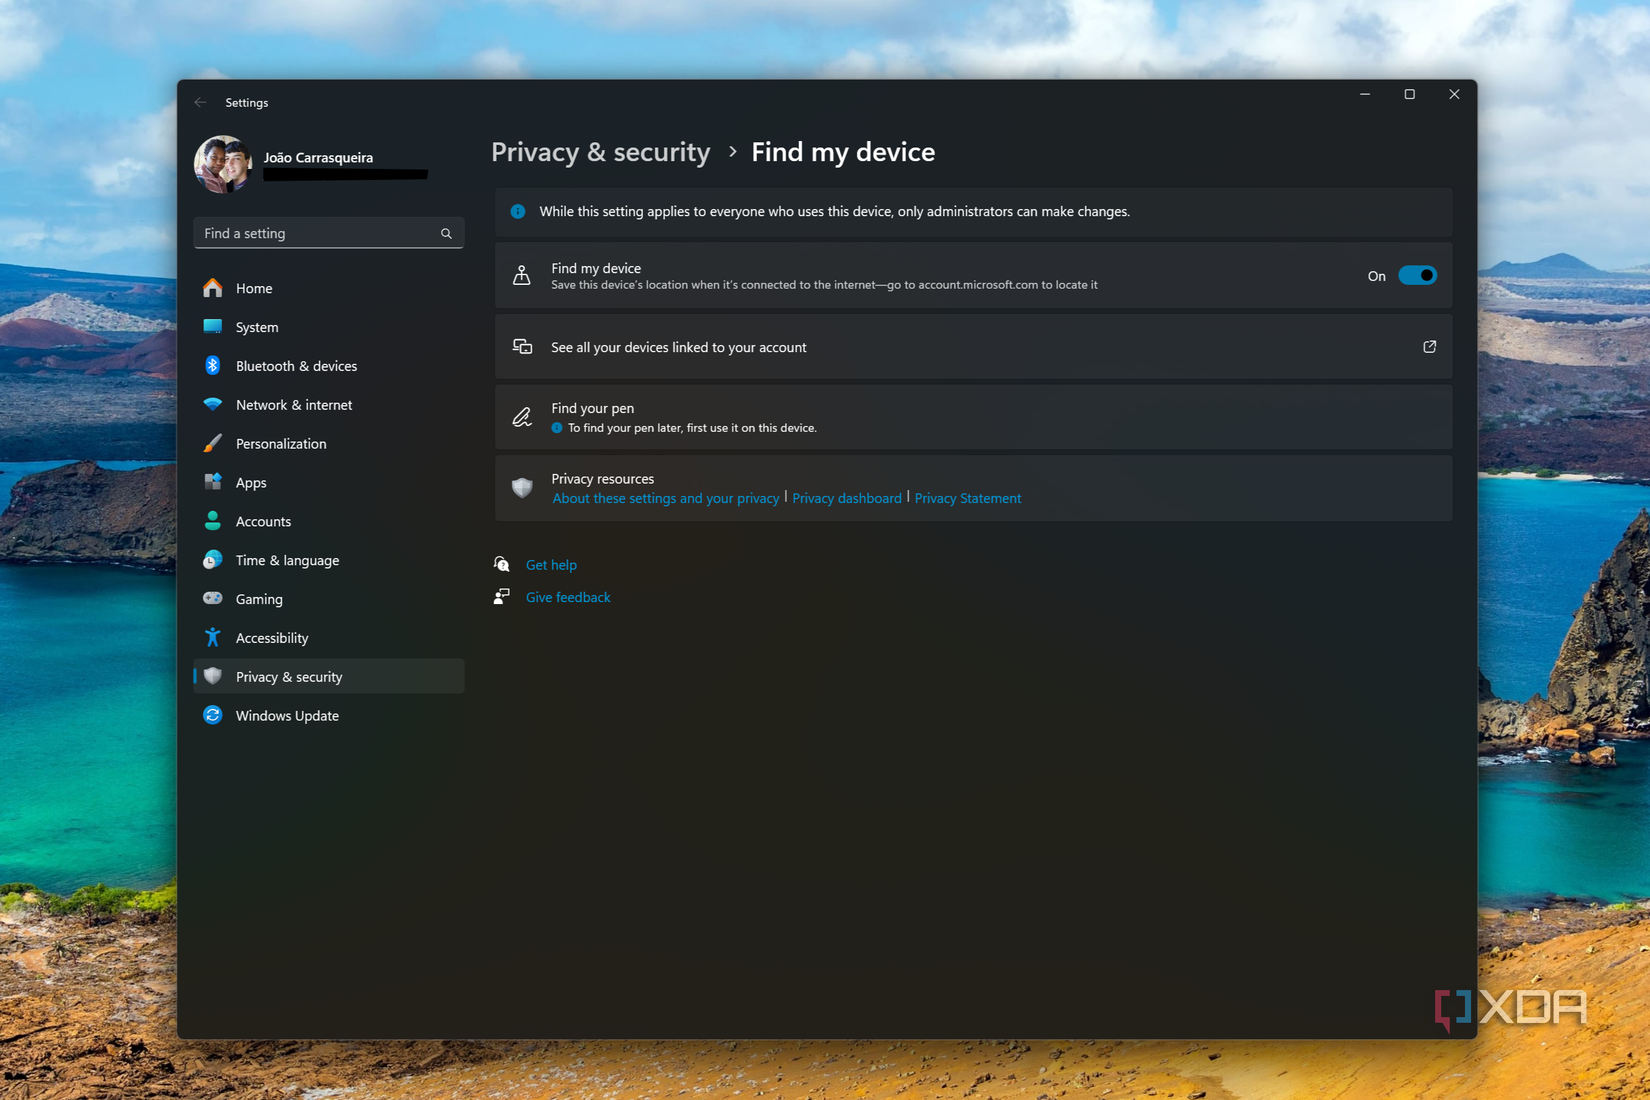The image size is (1650, 1100).
Task: Click the Get help link
Action: click(x=551, y=565)
